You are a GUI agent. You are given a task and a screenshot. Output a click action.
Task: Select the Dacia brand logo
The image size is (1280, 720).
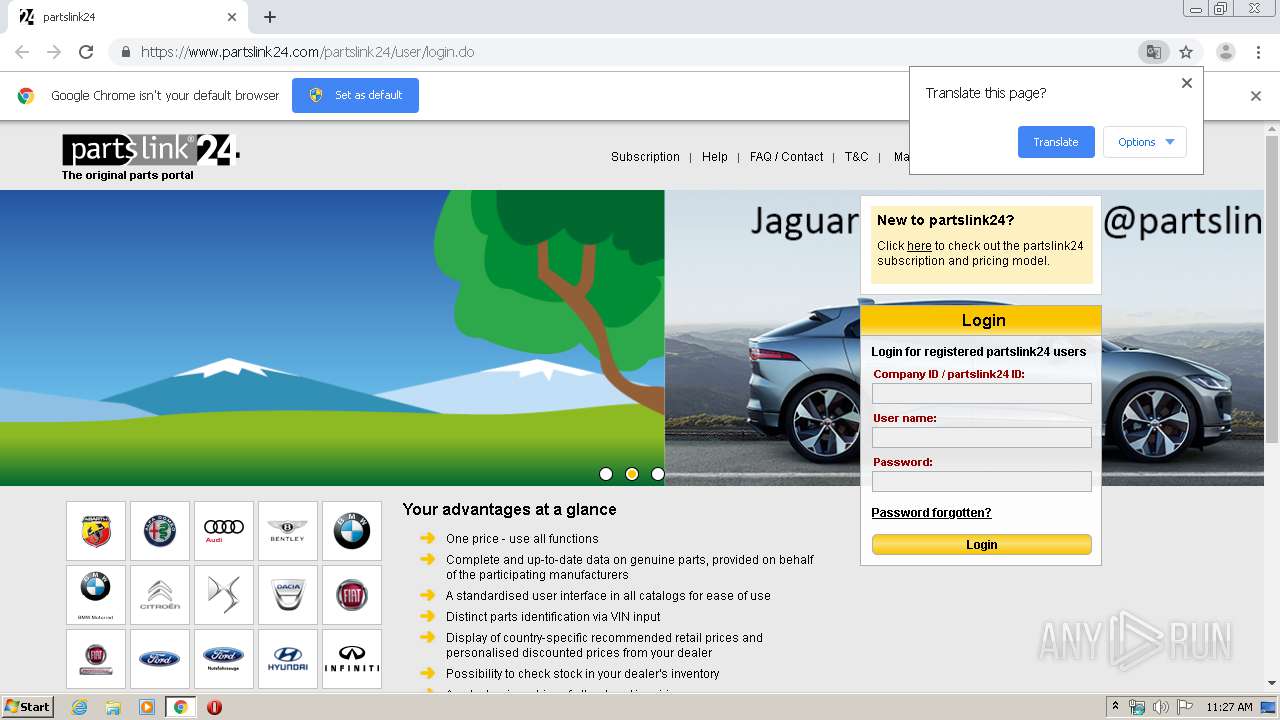(288, 595)
